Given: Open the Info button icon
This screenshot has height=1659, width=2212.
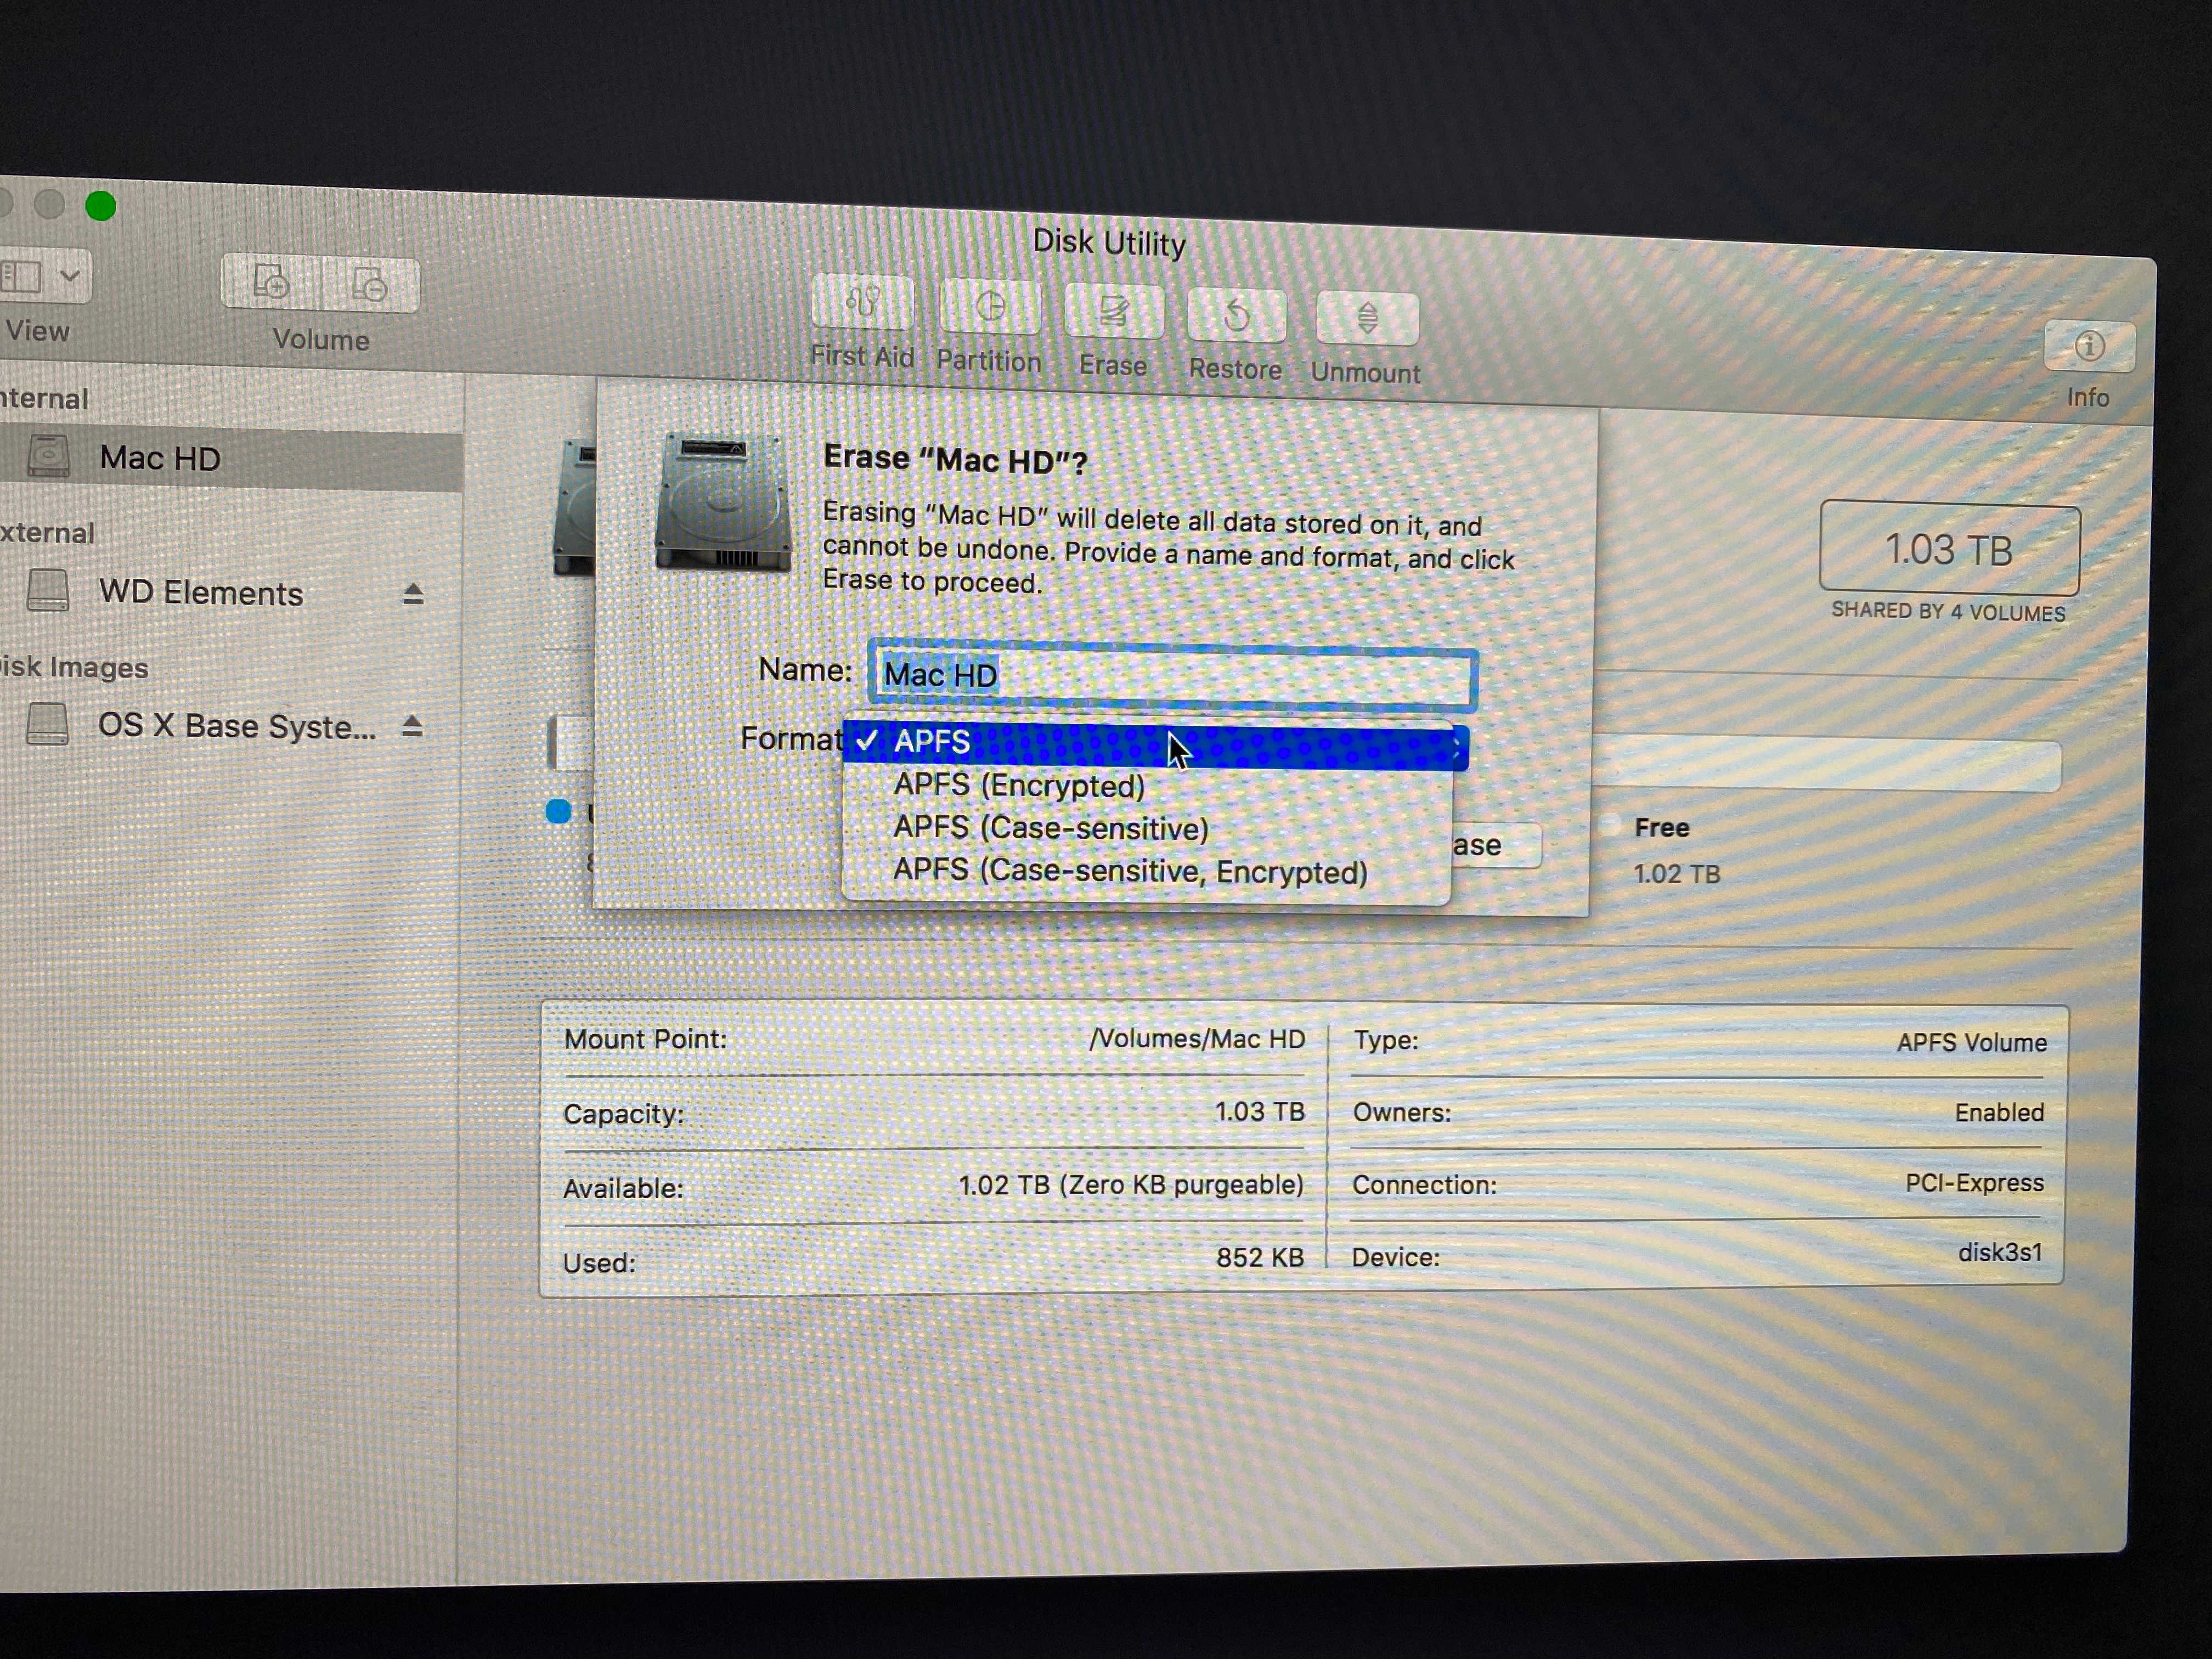Looking at the screenshot, I should 2089,347.
